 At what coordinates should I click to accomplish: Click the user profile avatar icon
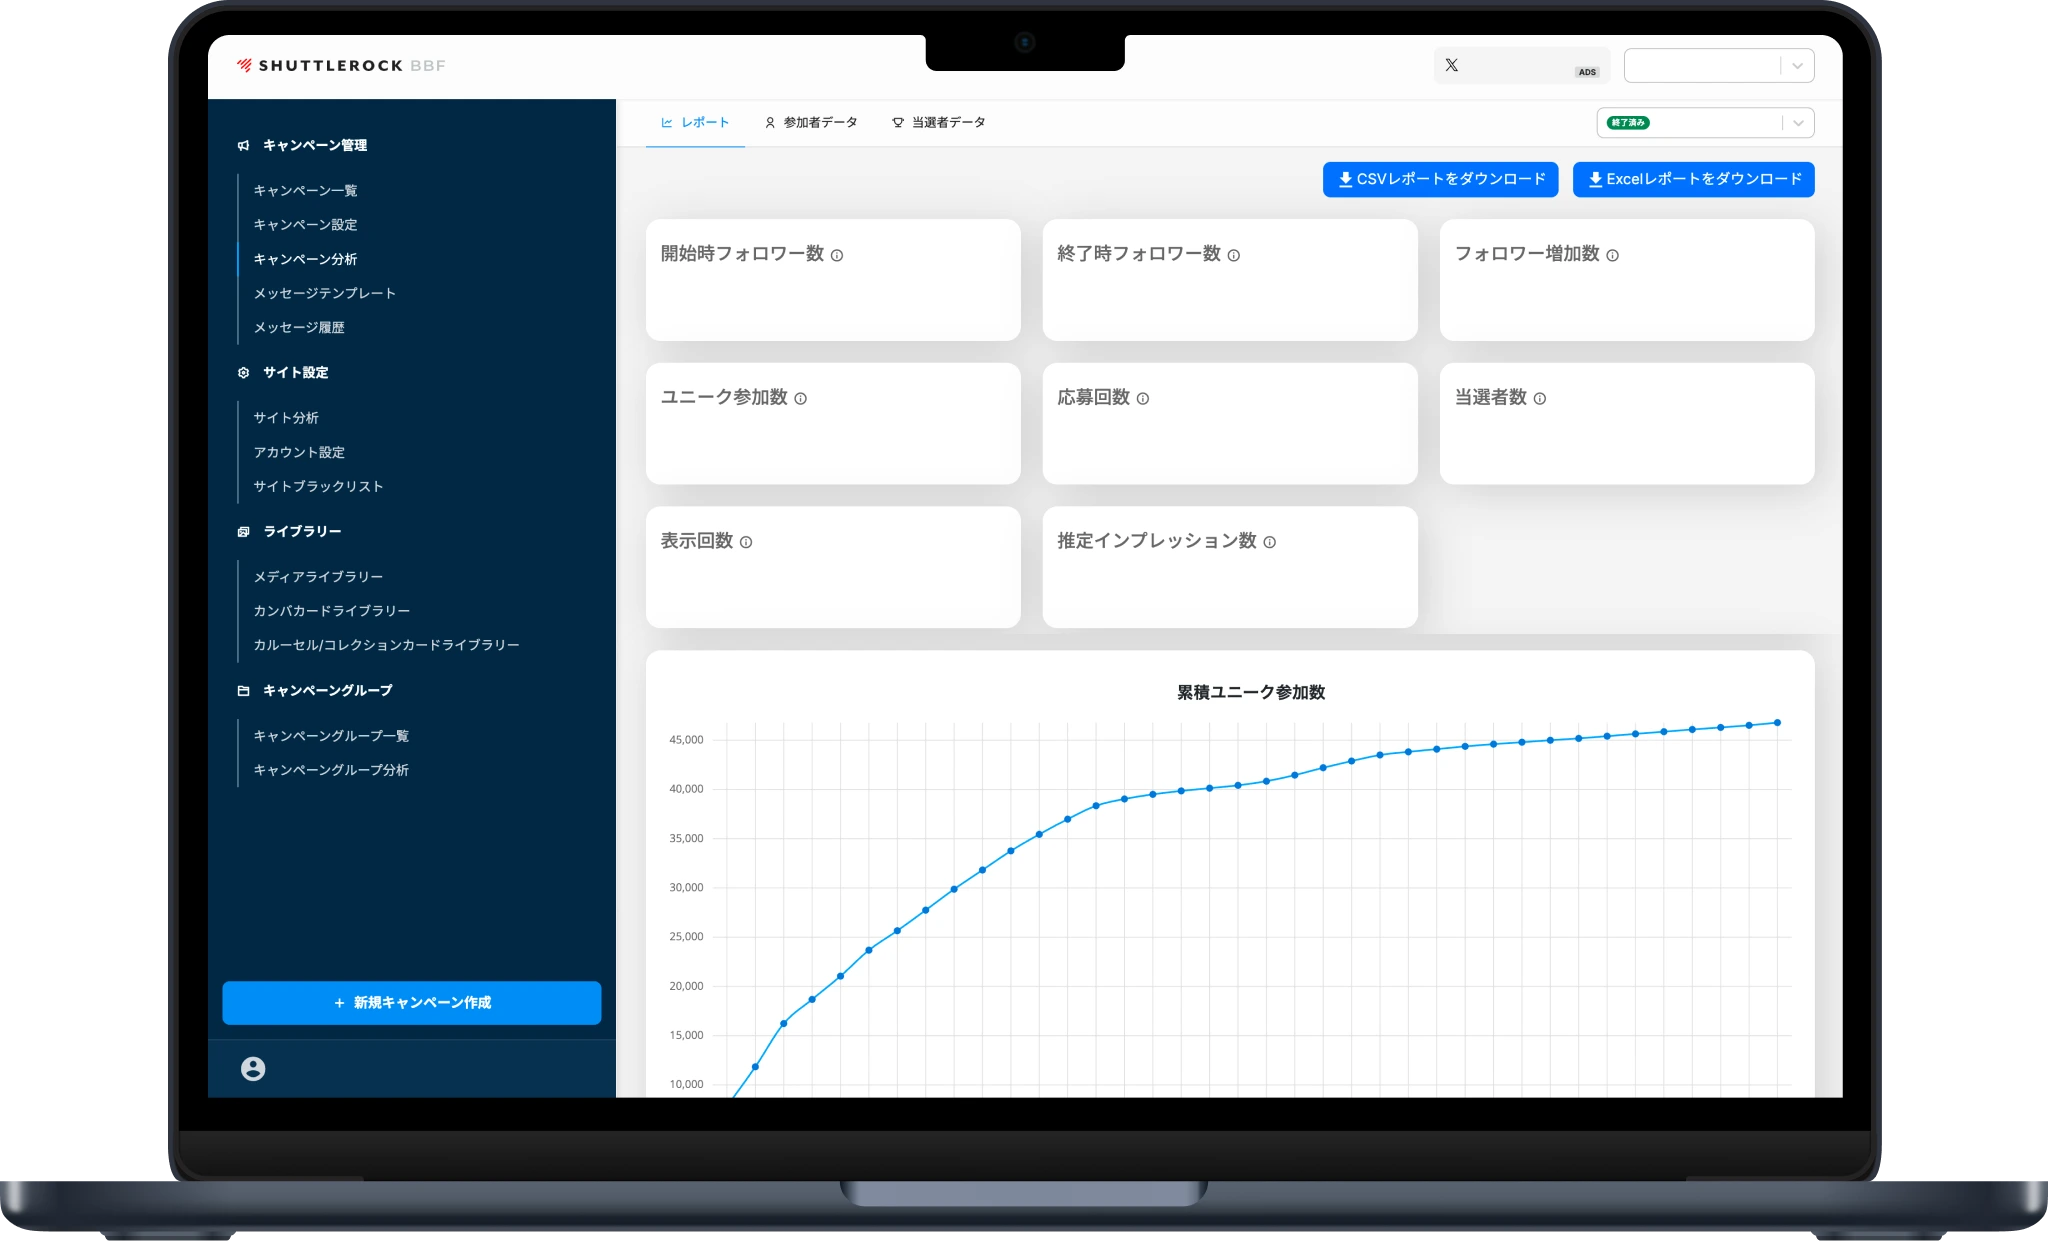point(253,1069)
